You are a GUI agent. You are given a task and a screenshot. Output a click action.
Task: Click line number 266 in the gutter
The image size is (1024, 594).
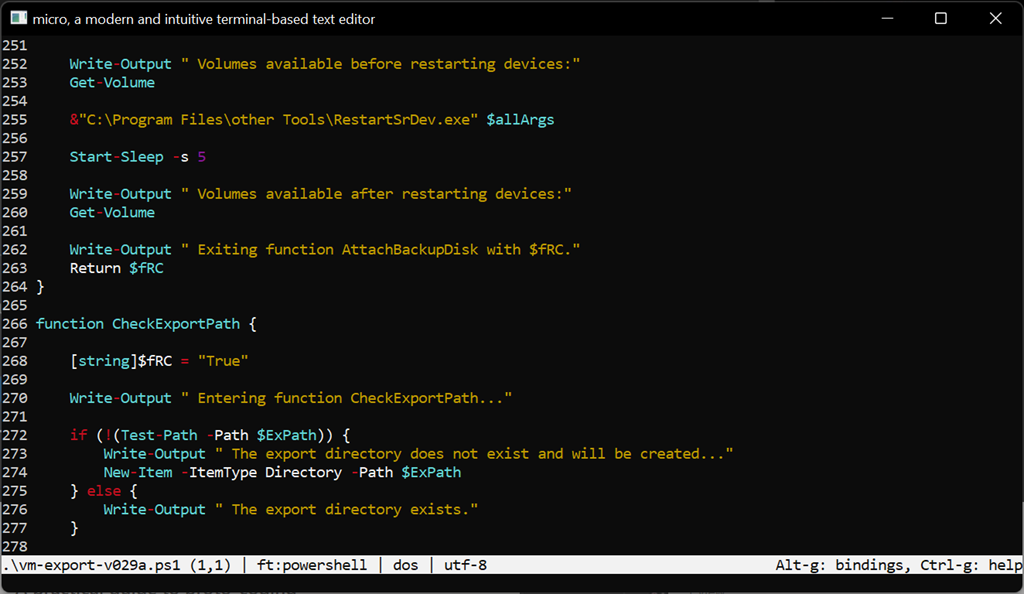click(14, 324)
